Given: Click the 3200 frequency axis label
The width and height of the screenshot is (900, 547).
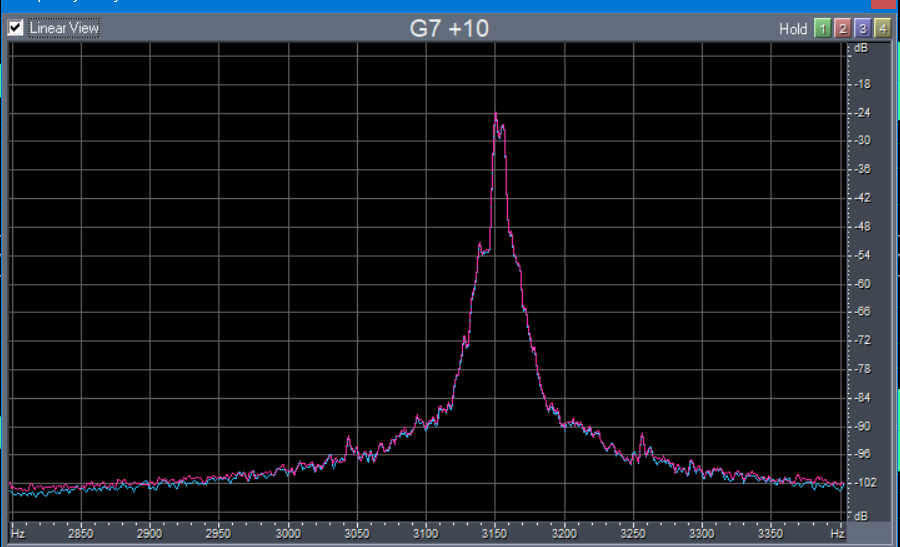Looking at the screenshot, I should 564,534.
